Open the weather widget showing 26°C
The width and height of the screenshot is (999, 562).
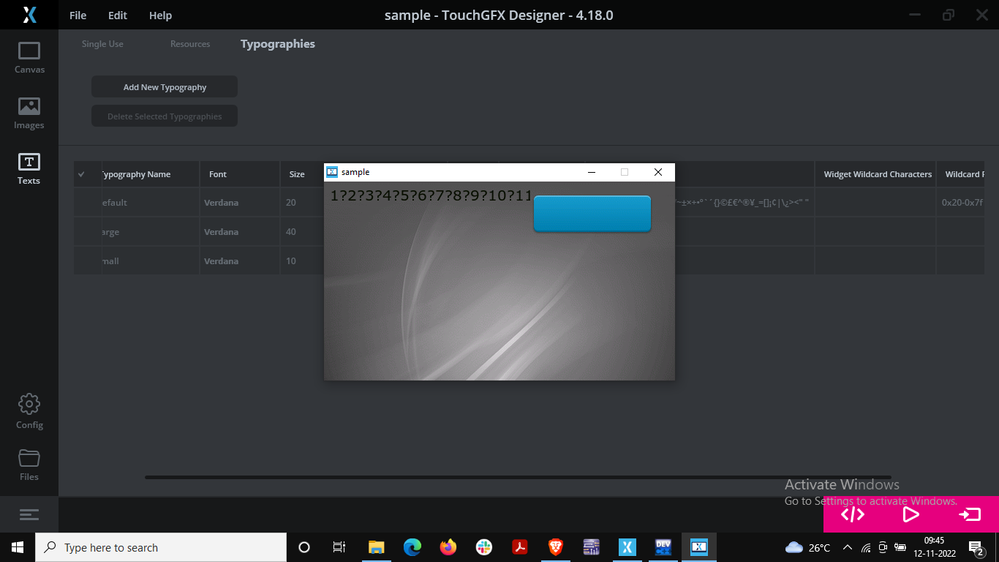(x=807, y=547)
